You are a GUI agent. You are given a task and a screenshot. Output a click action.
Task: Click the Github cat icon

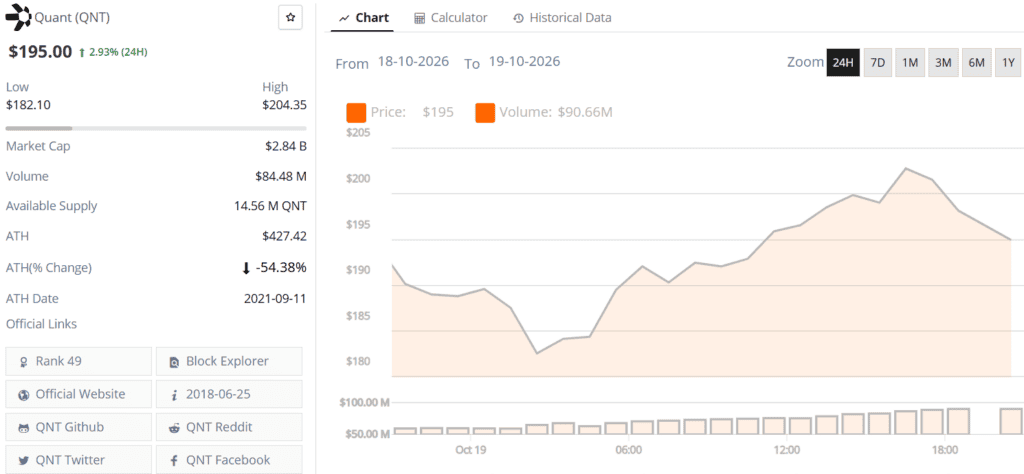pos(24,428)
